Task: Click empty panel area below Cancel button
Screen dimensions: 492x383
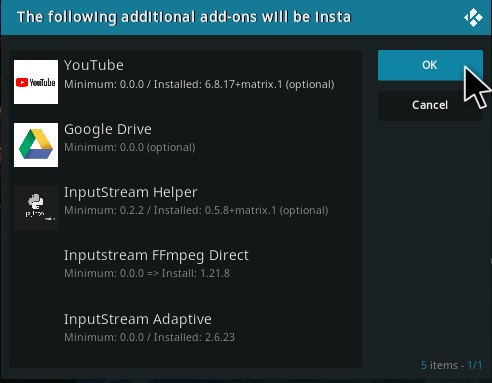Action: (x=430, y=233)
